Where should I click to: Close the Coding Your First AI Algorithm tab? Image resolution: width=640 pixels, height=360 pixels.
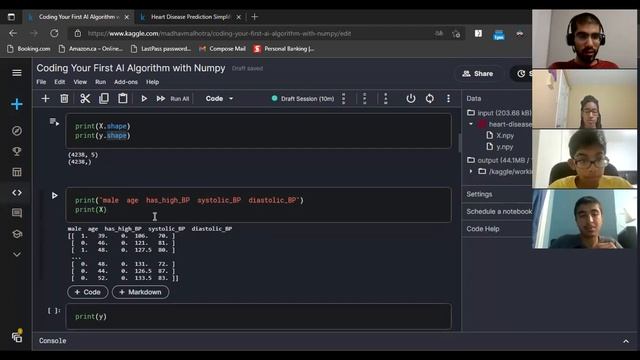(127, 17)
